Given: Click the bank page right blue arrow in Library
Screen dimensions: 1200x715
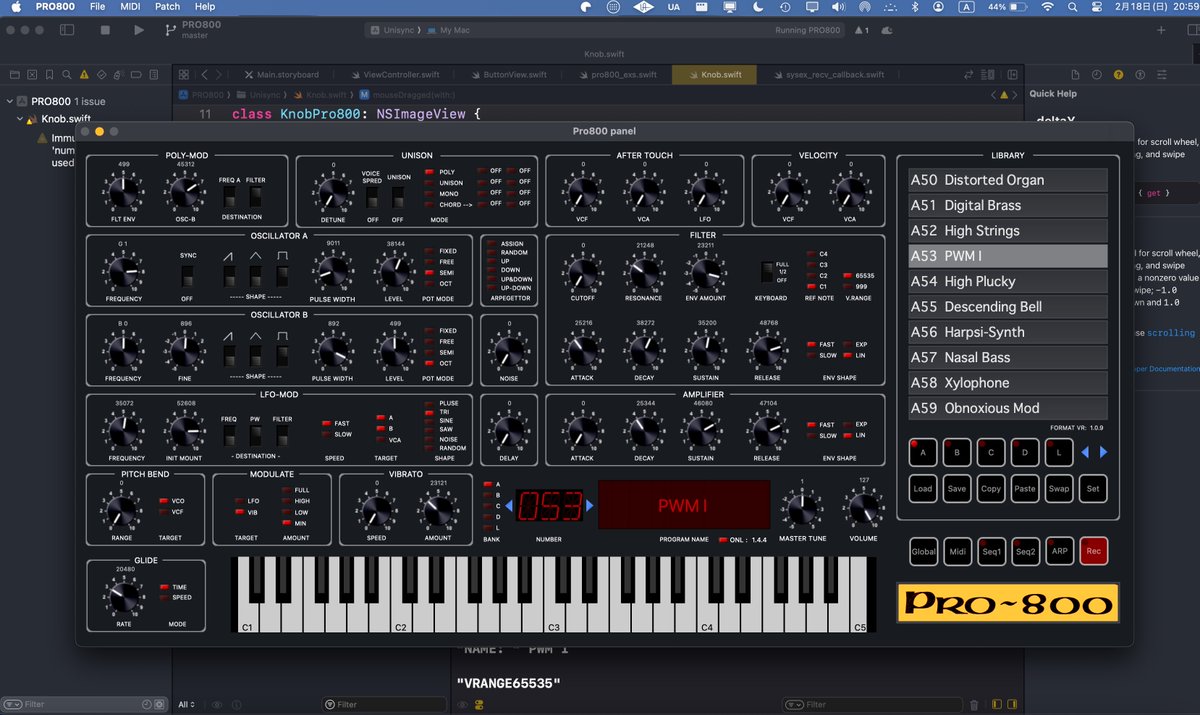Looking at the screenshot, I should pyautogui.click(x=1103, y=452).
